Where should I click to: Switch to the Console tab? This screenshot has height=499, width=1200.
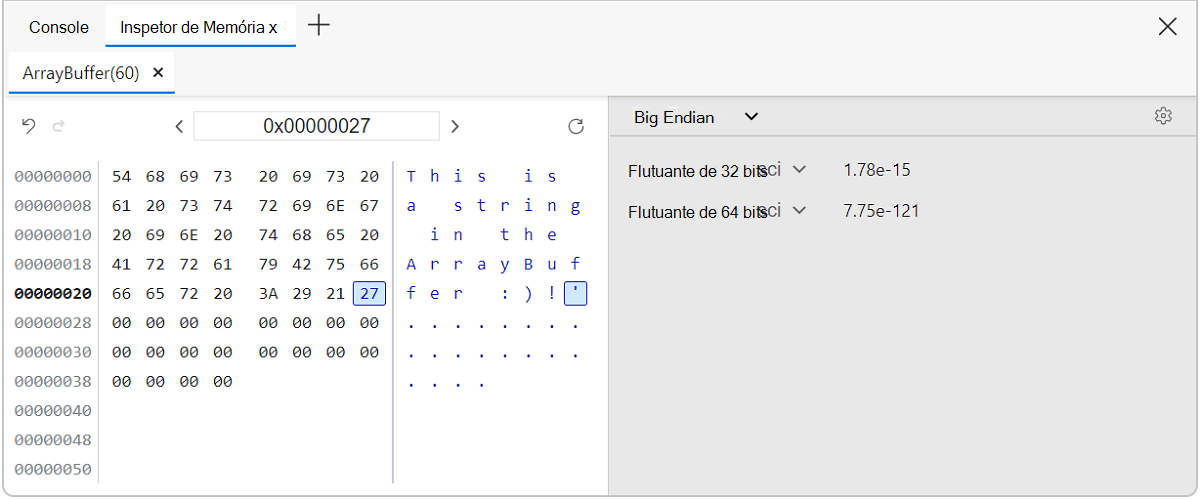coord(58,27)
